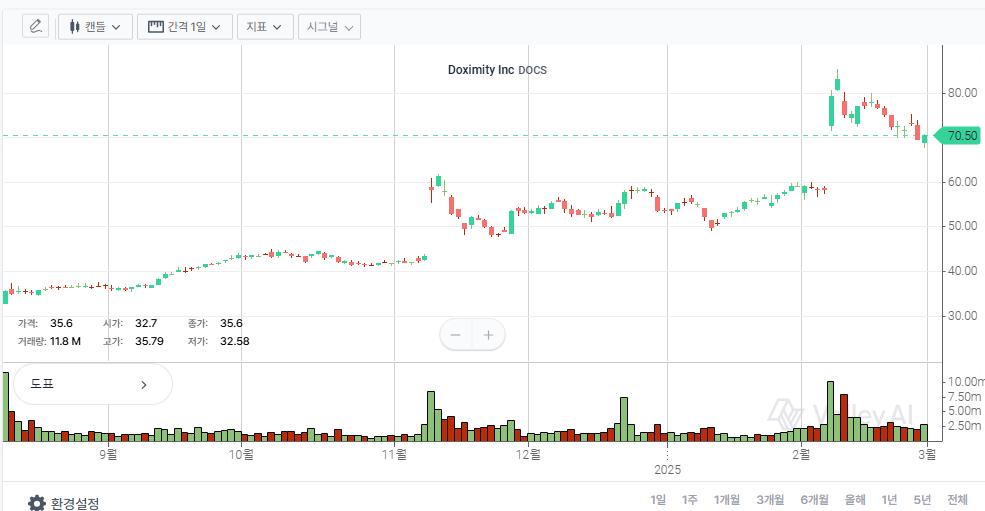The height and width of the screenshot is (511, 985).
Task: Open the 간격 1일 interval dropdown
Action: coord(185,27)
